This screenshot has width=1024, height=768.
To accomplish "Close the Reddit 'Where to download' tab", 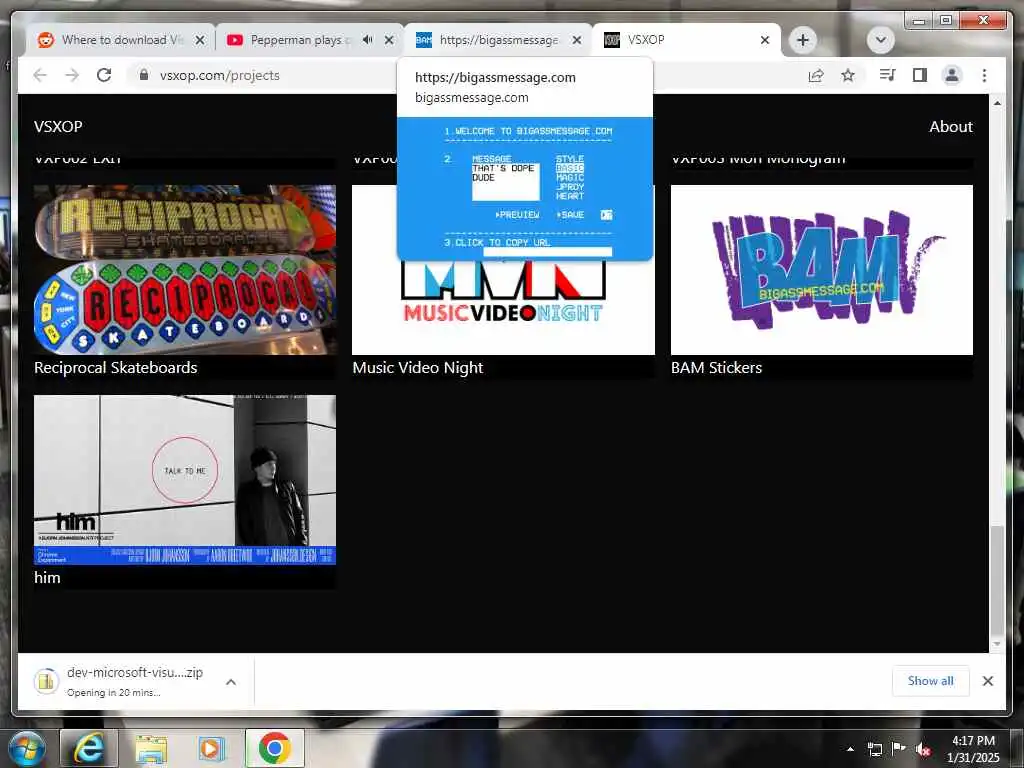I will click(x=200, y=40).
